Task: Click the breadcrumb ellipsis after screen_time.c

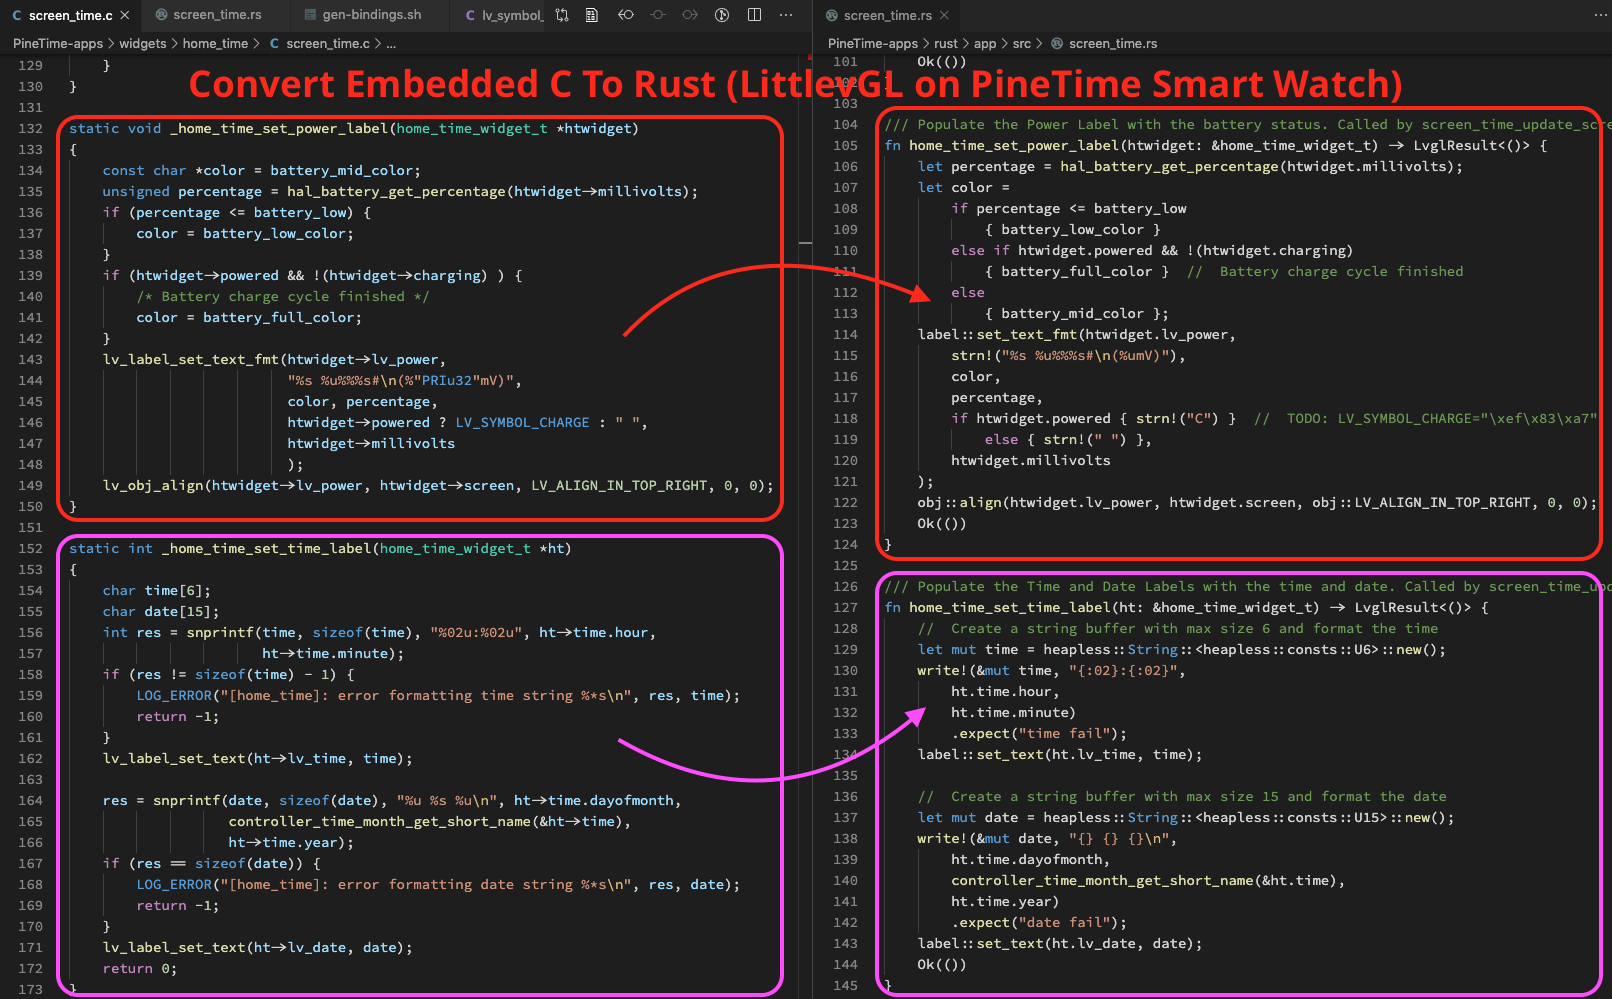Action: tap(391, 44)
